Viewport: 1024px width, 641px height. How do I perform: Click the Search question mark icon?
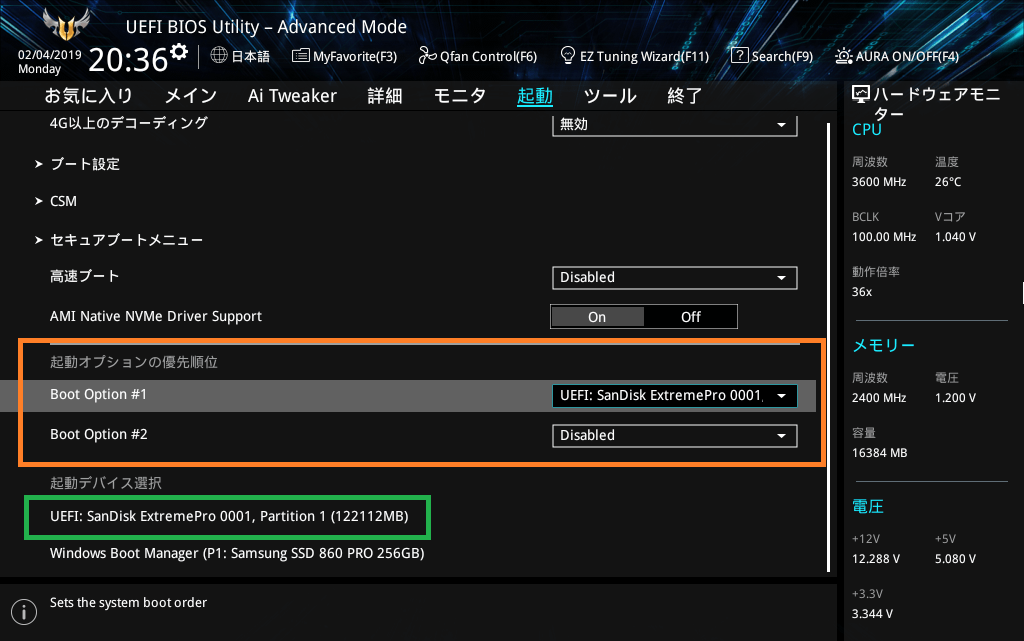739,55
